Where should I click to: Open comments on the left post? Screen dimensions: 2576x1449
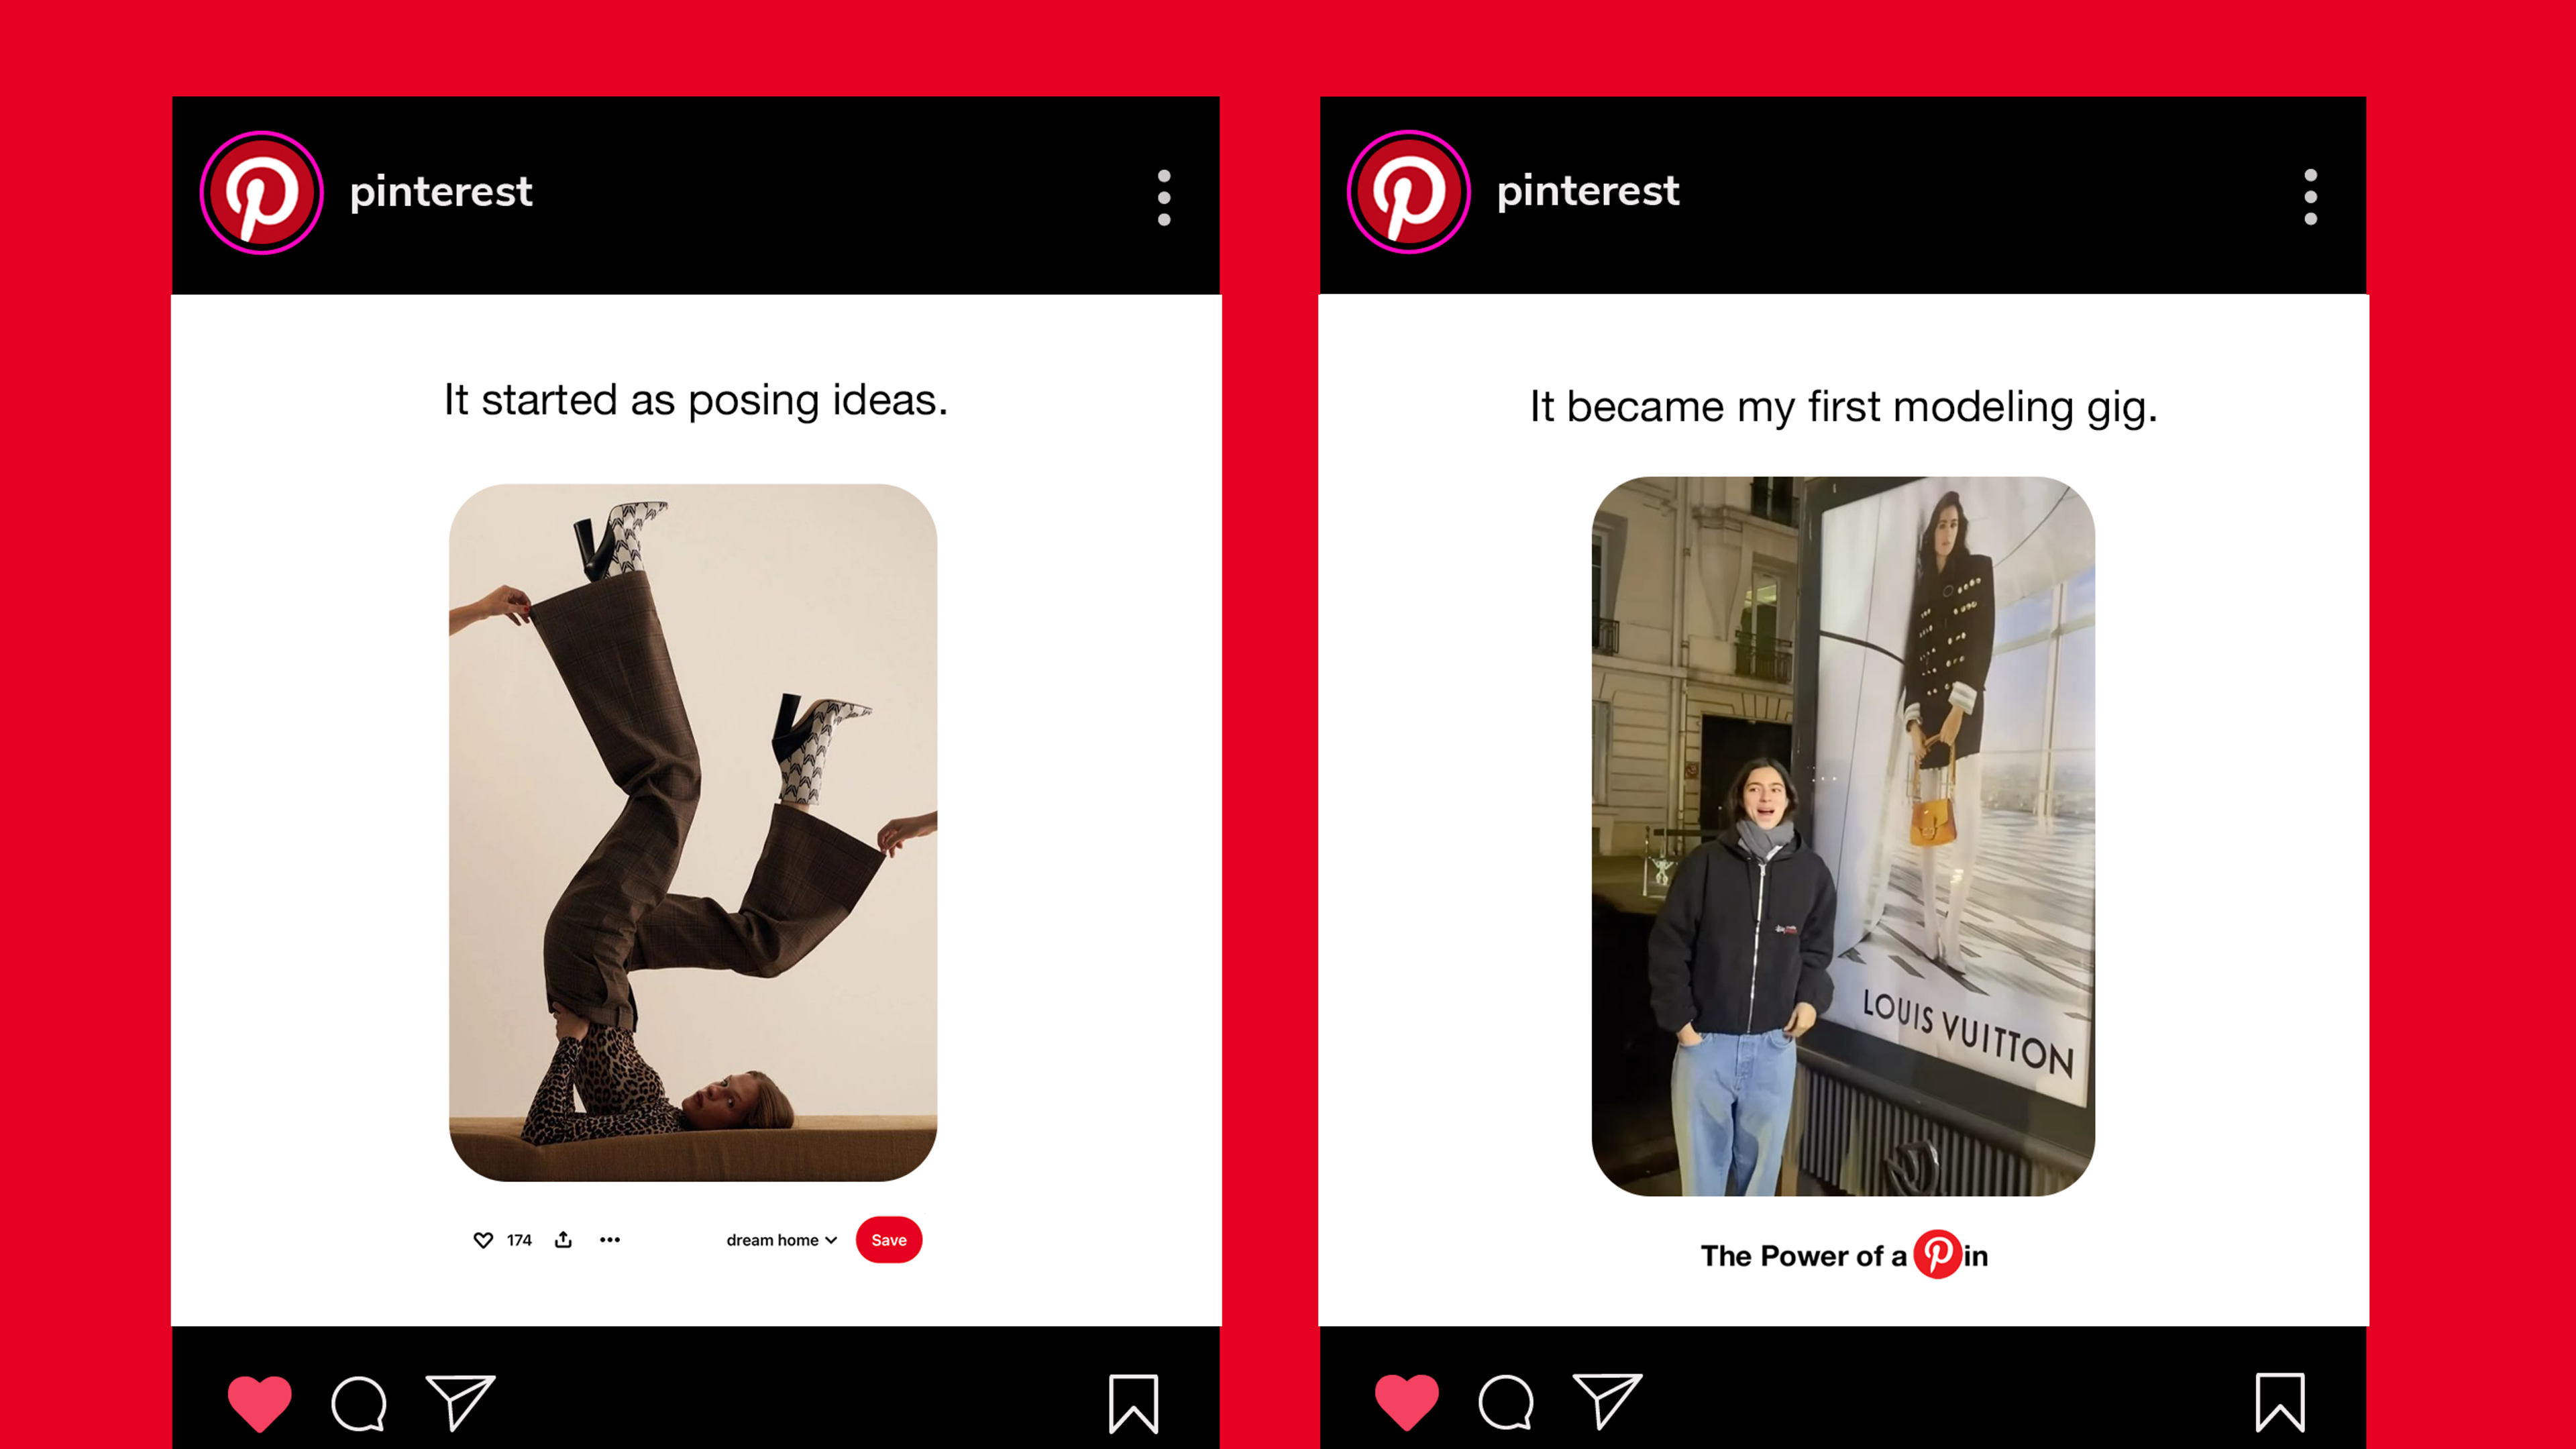pyautogui.click(x=359, y=1403)
